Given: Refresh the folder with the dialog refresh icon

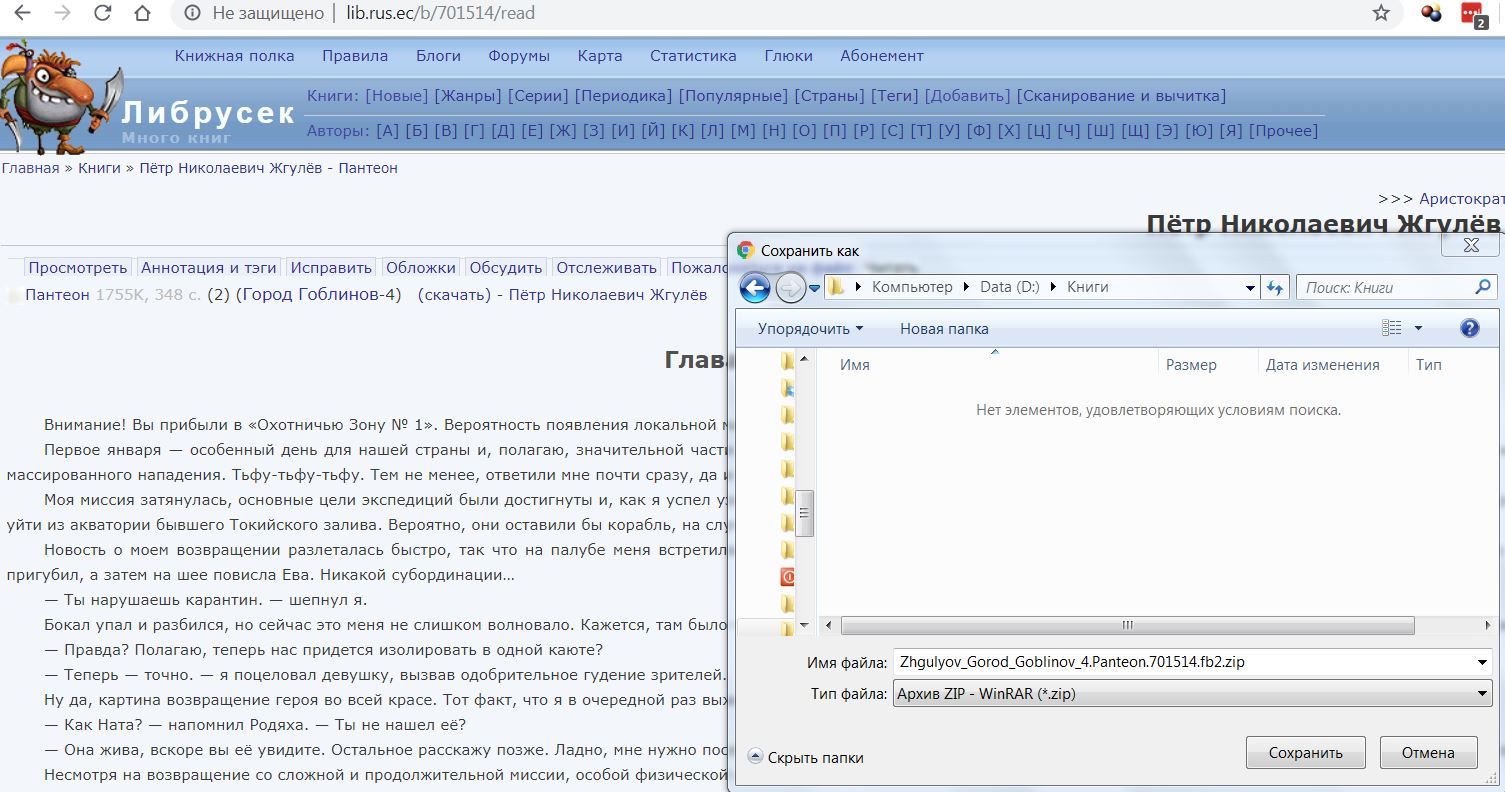Looking at the screenshot, I should tap(1274, 288).
